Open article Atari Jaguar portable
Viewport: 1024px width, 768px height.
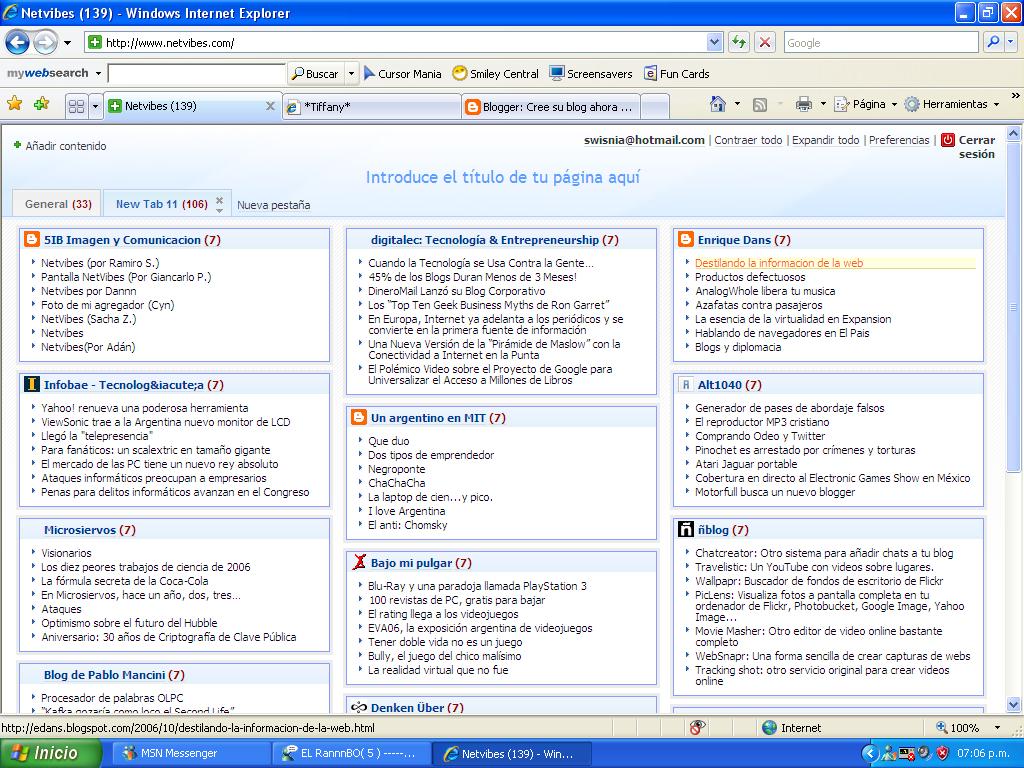[746, 464]
